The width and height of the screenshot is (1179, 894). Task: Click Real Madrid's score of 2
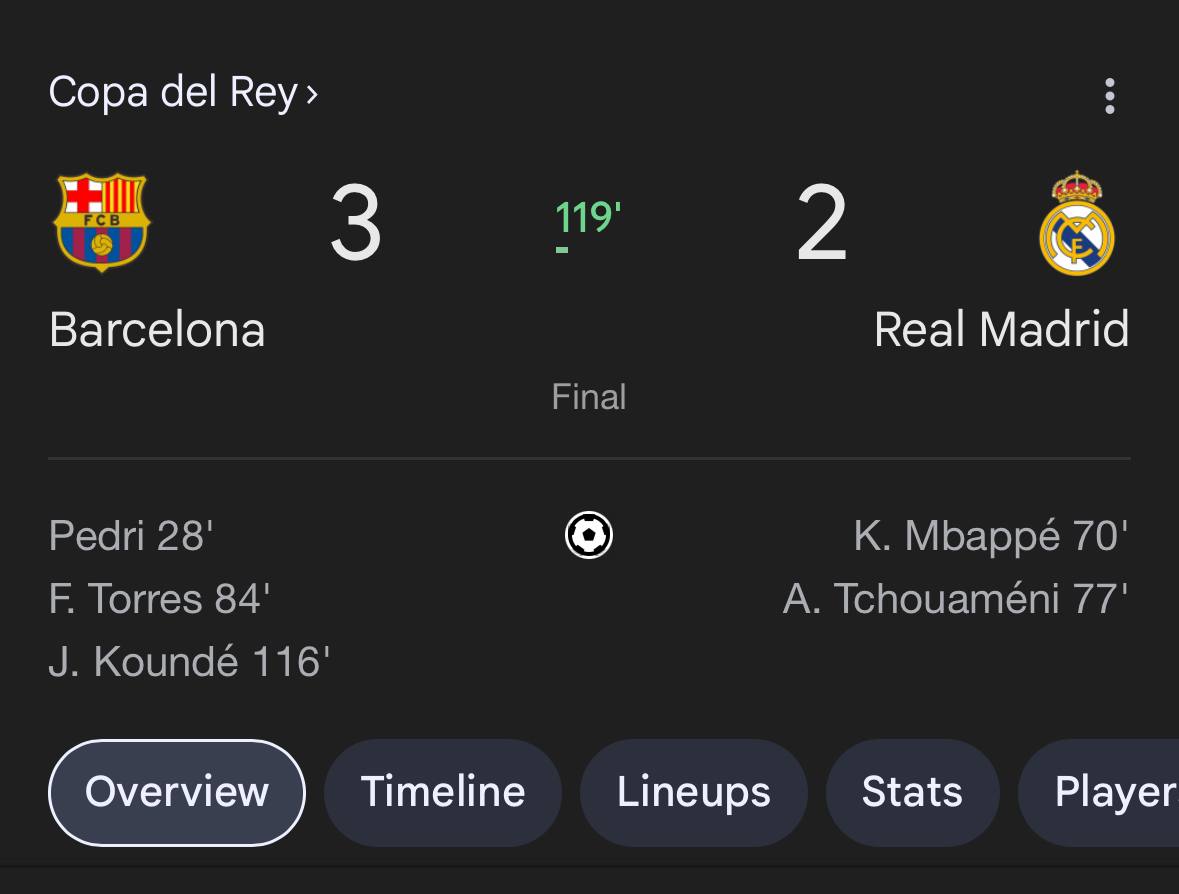click(x=822, y=223)
